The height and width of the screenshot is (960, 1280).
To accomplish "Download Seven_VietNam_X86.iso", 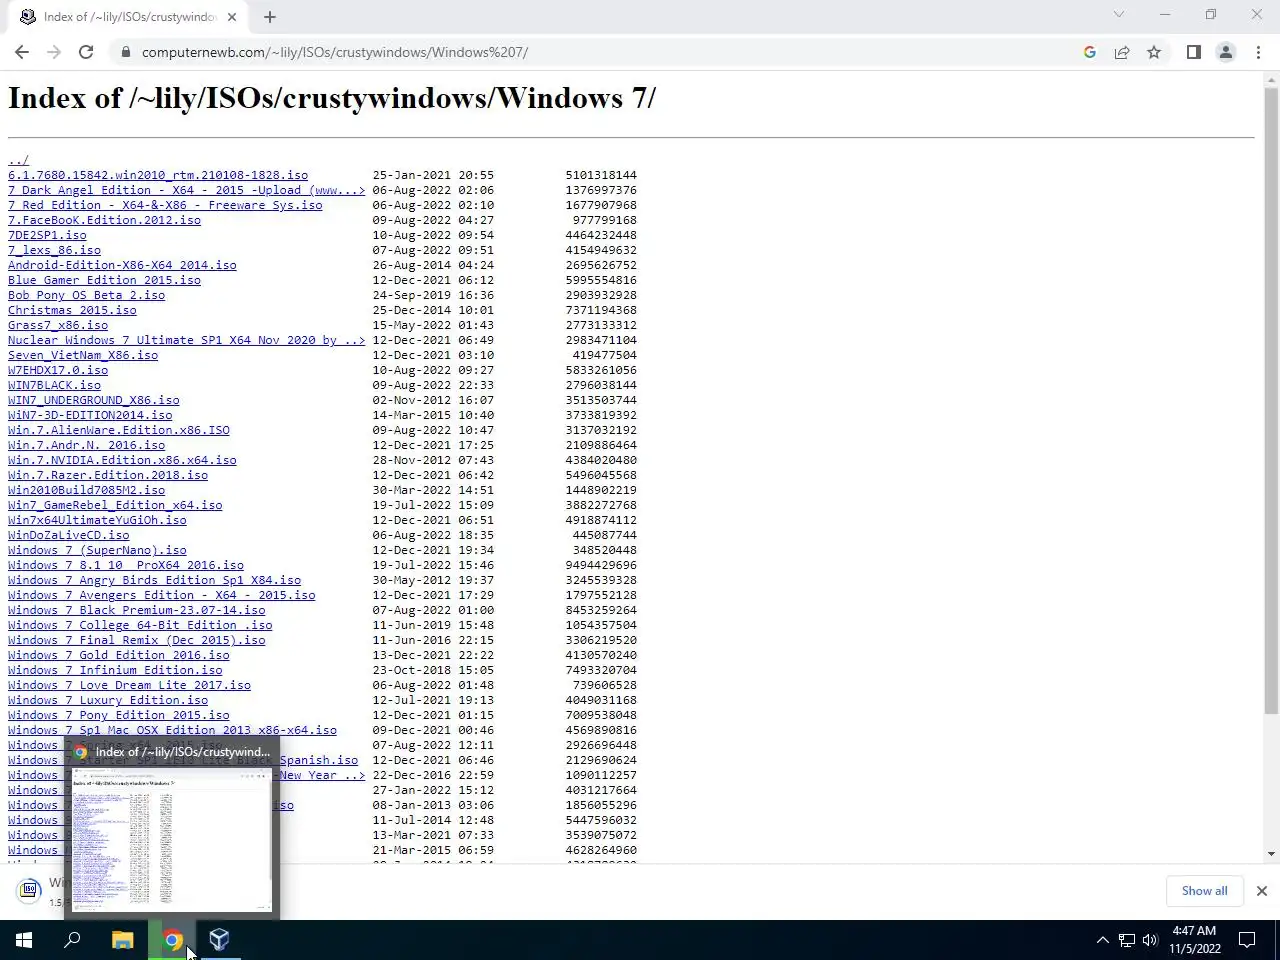I will (83, 355).
